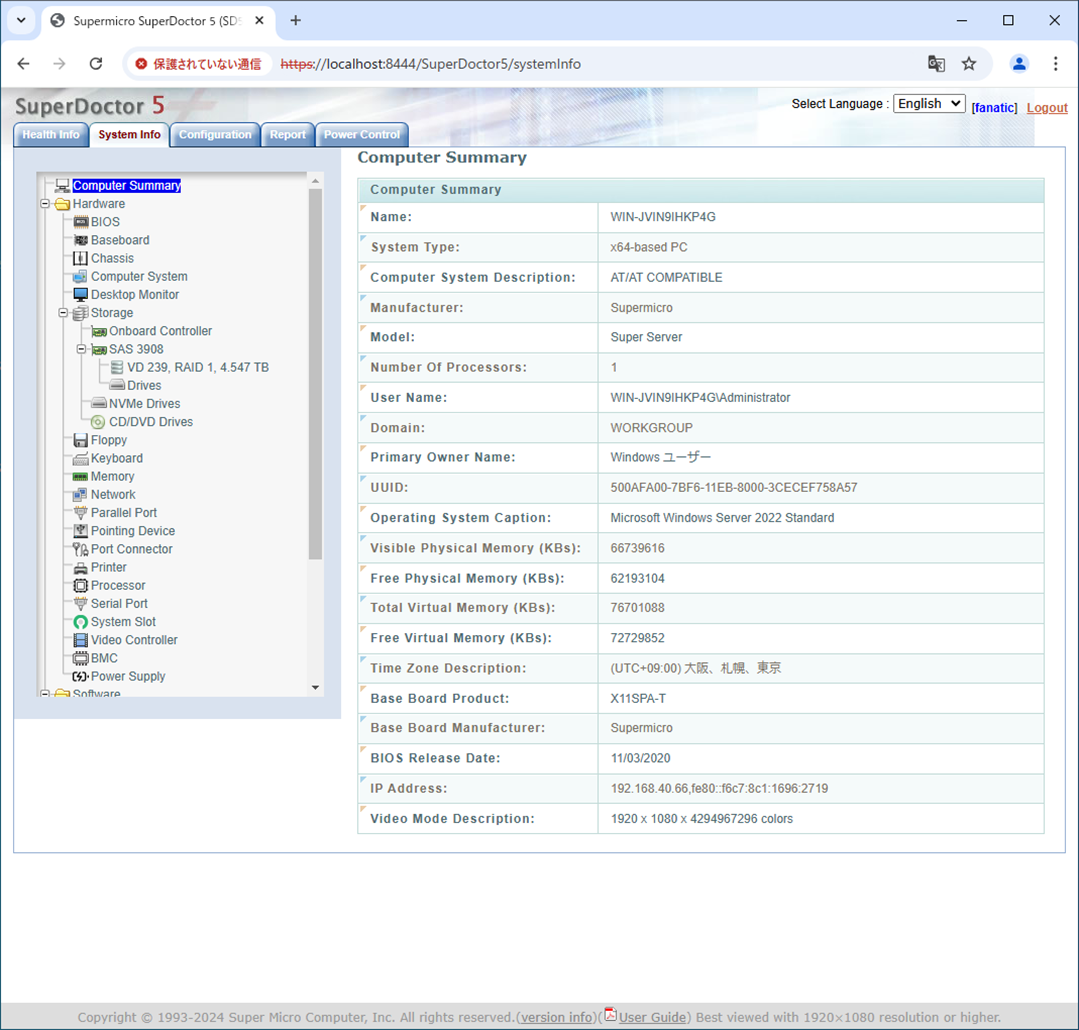Click the tree panel scroll down arrow
1079x1030 pixels.
coord(315,687)
